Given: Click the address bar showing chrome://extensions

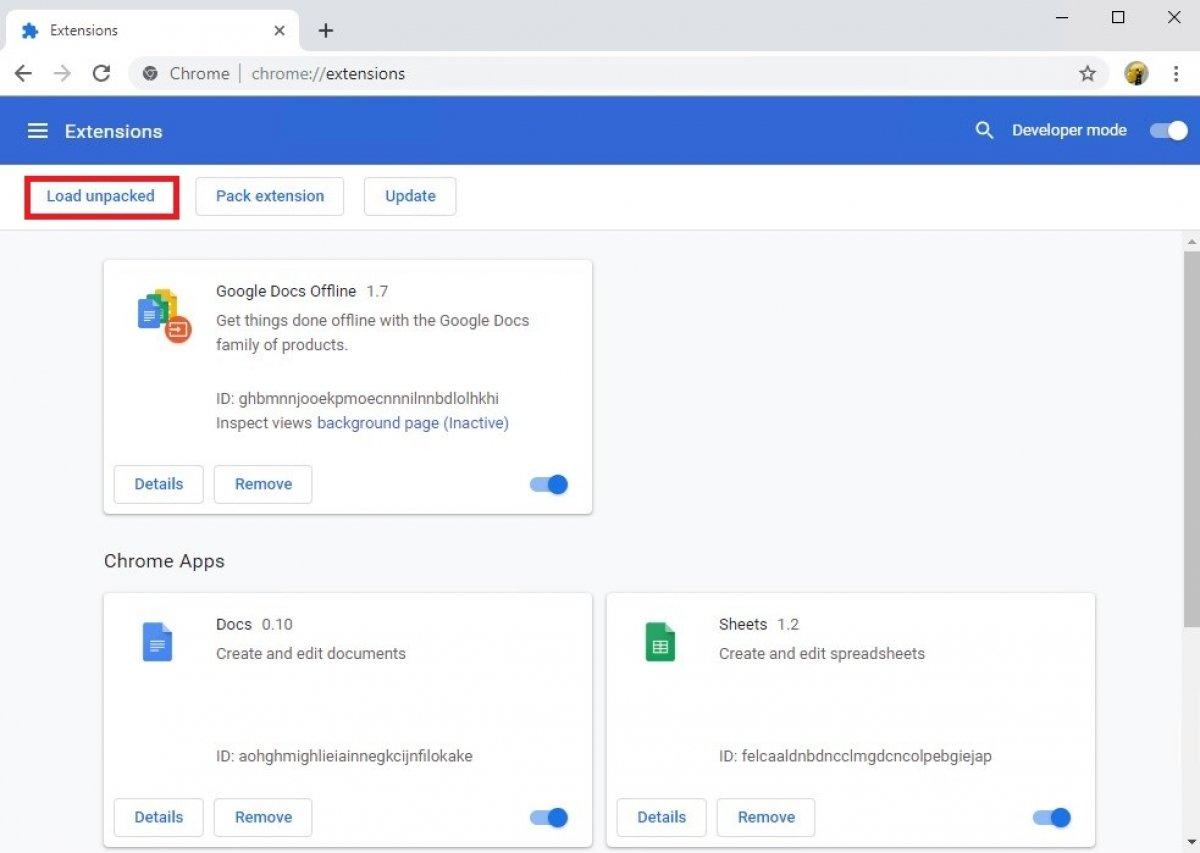Looking at the screenshot, I should click(600, 74).
